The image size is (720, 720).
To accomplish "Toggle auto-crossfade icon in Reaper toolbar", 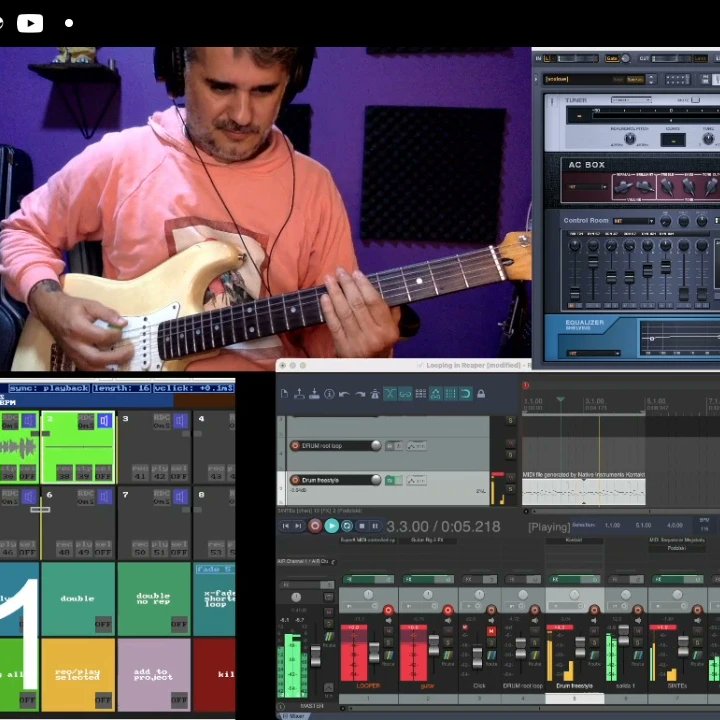I will [x=390, y=394].
